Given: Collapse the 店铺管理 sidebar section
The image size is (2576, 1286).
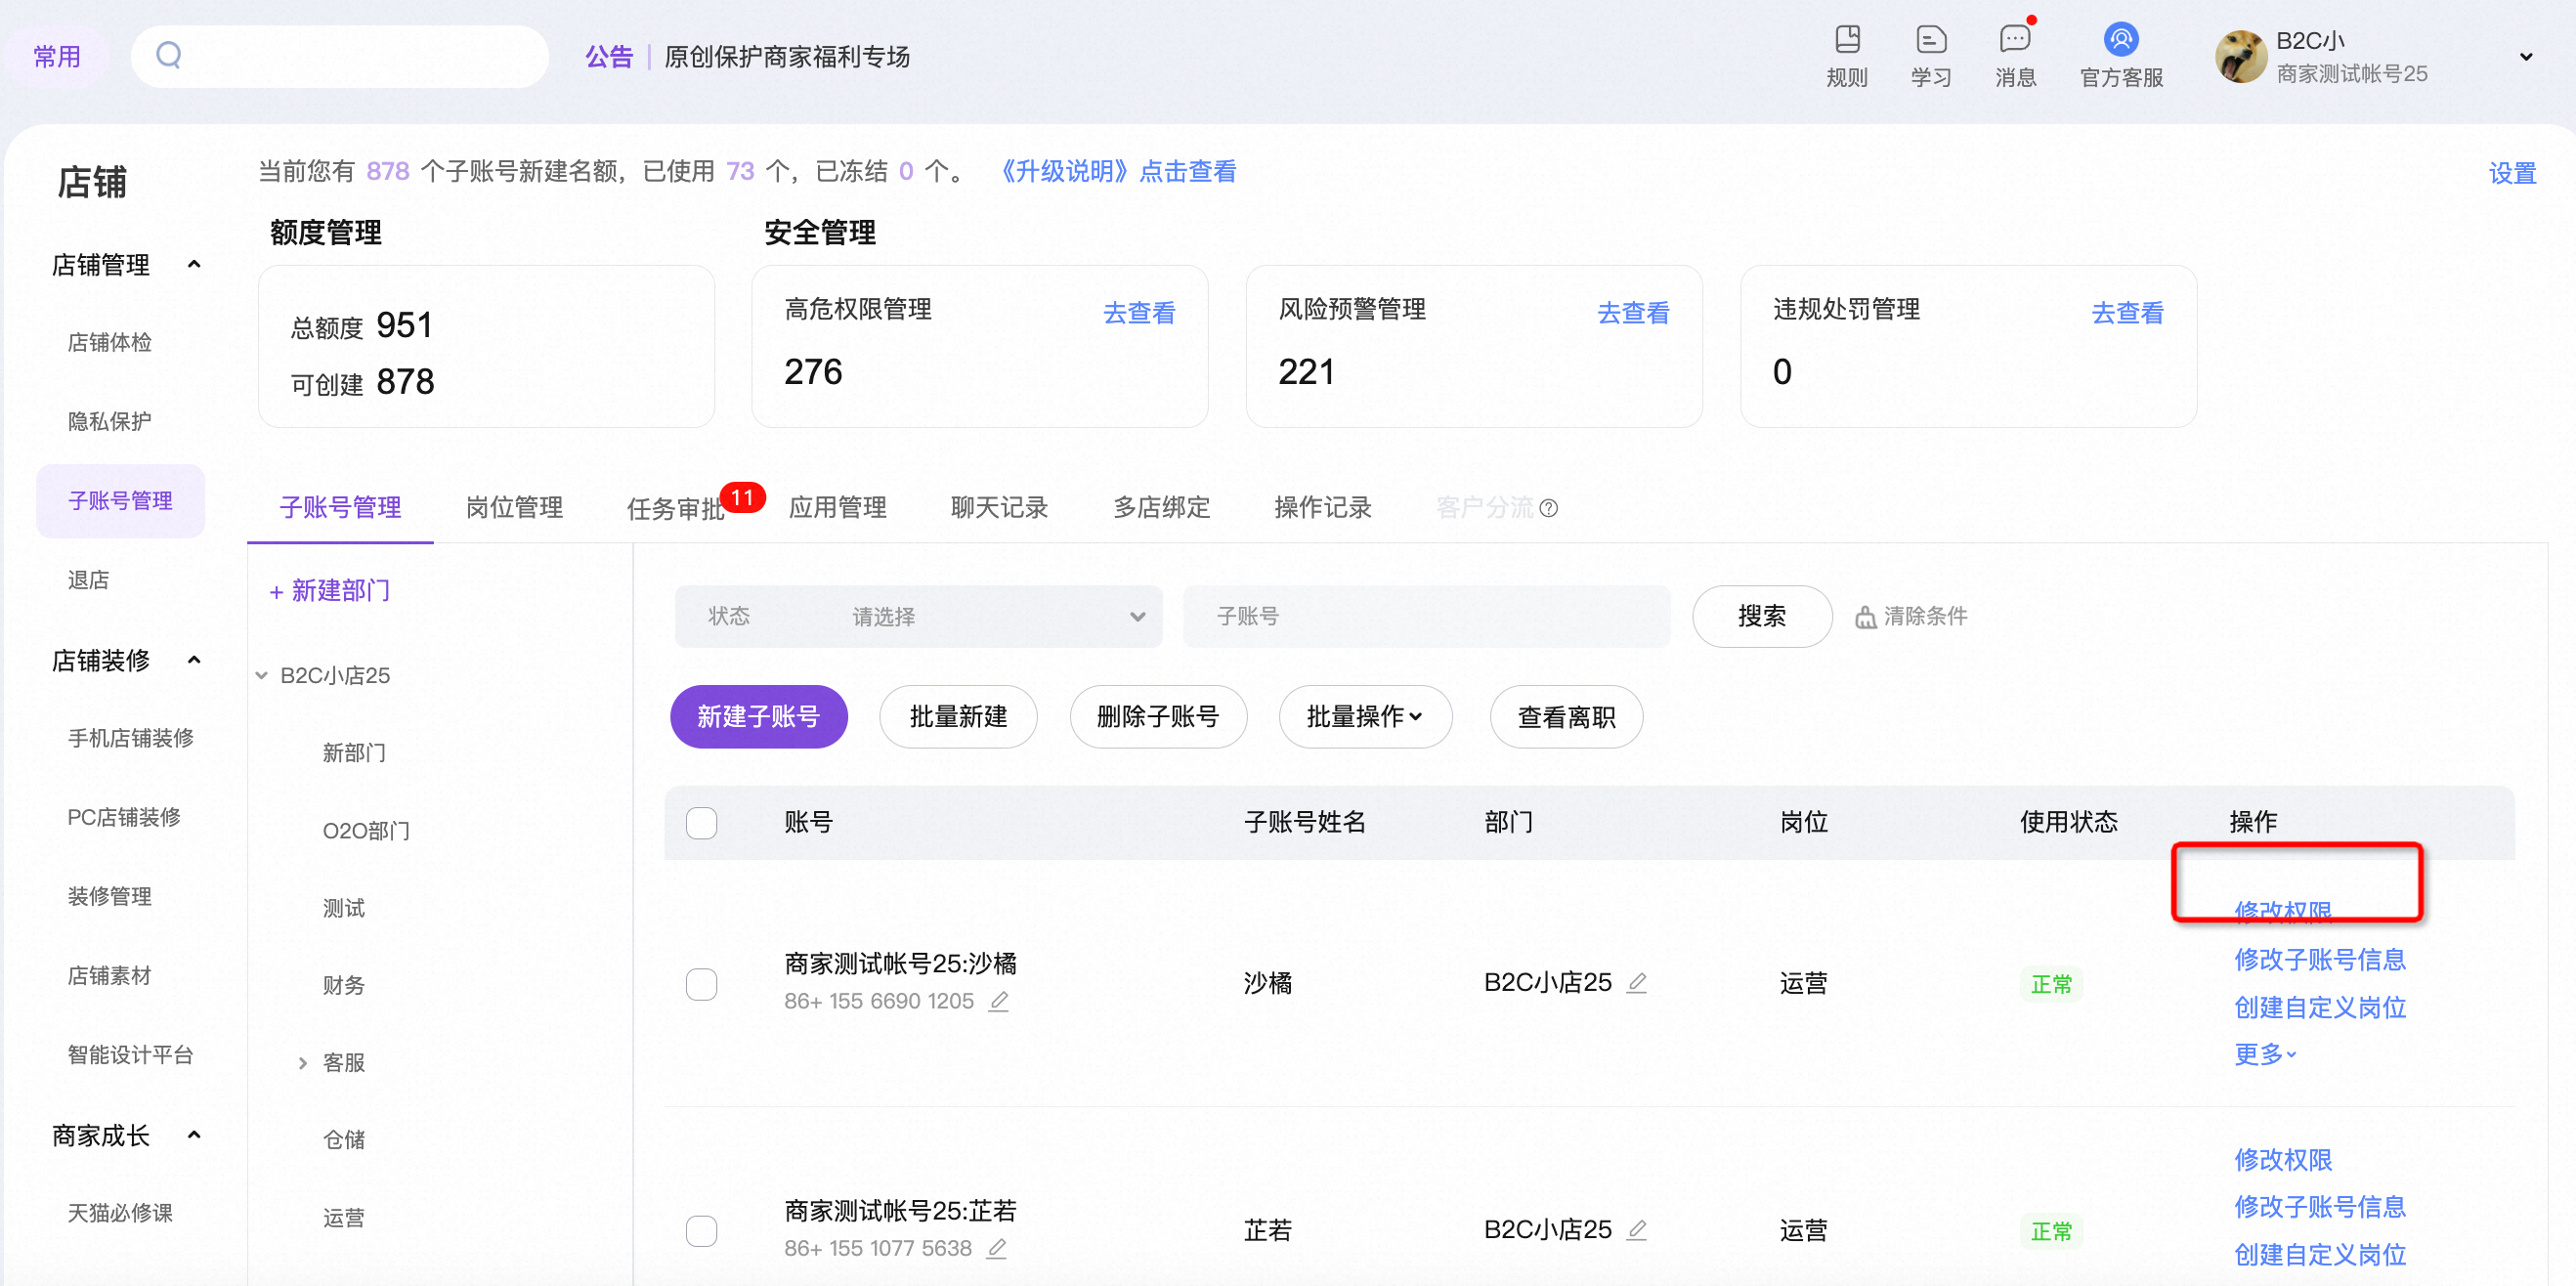Looking at the screenshot, I should pos(194,265).
